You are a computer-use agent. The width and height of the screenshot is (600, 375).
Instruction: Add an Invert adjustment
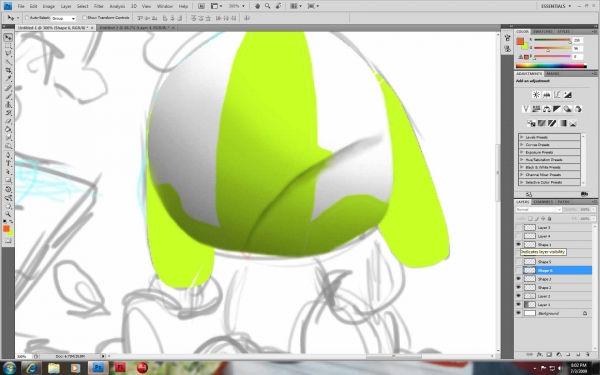click(531, 124)
